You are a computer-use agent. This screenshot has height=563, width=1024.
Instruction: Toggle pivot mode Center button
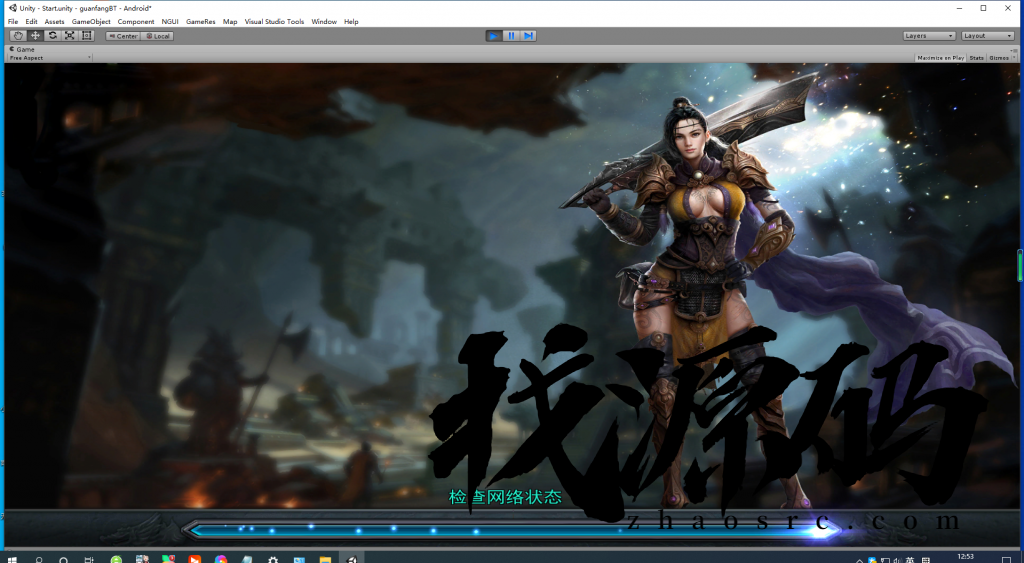pos(123,36)
